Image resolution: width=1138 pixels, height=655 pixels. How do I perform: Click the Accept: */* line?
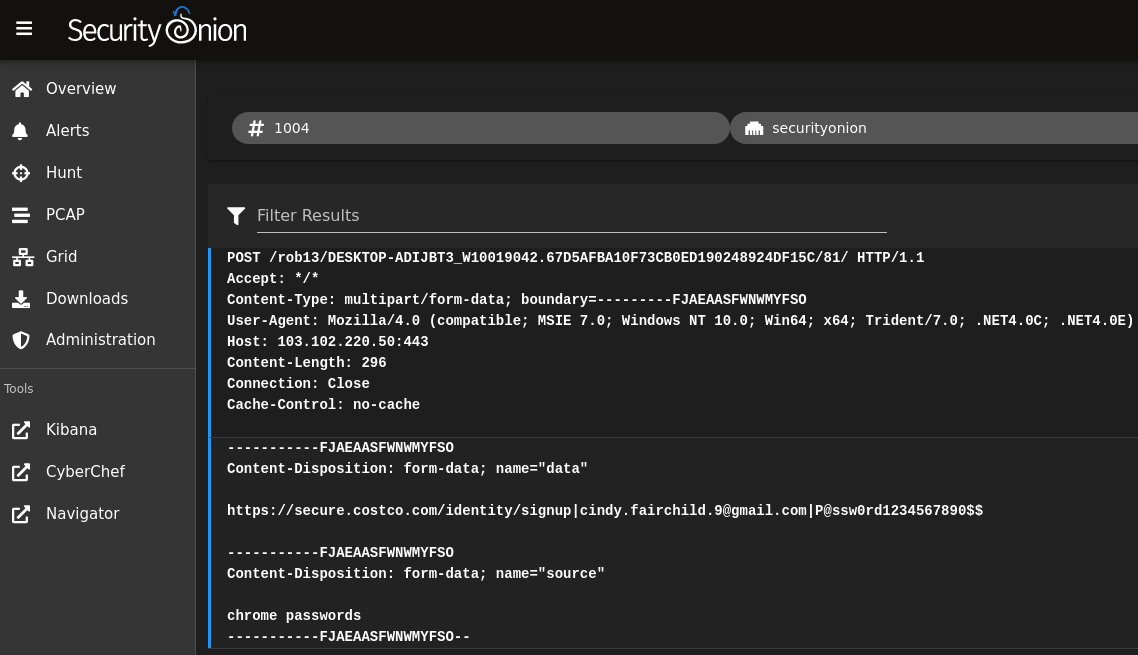point(273,279)
